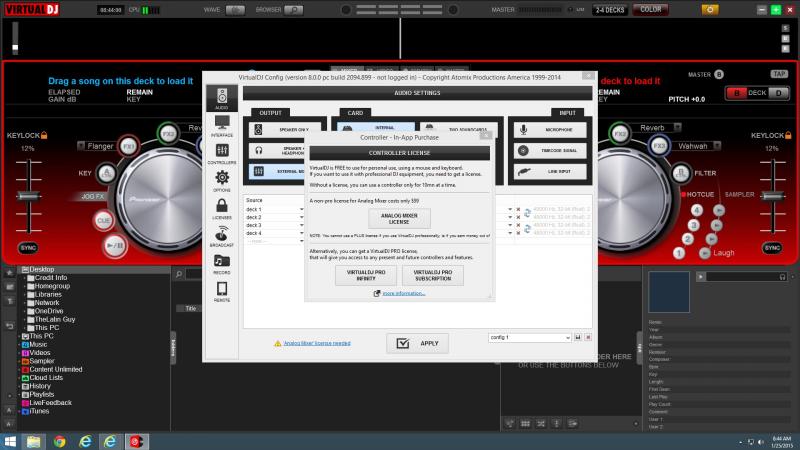Toggle the right deck Keylock padlock
Viewport: 800px width, 450px height.
coord(790,135)
